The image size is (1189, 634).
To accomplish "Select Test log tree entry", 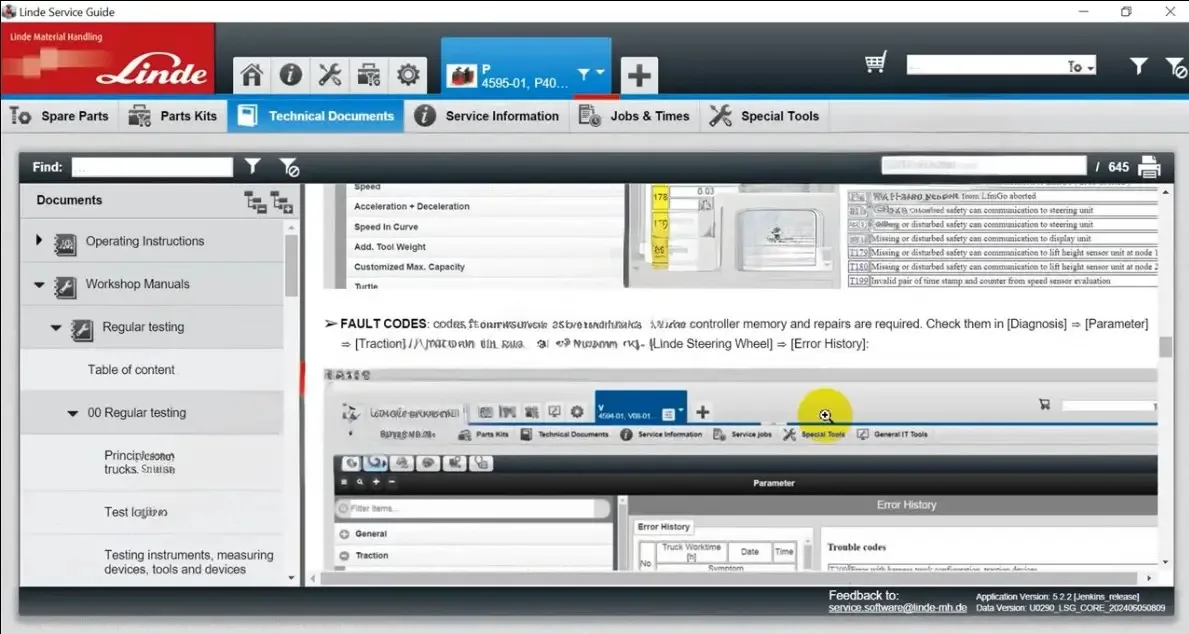I will [x=136, y=512].
